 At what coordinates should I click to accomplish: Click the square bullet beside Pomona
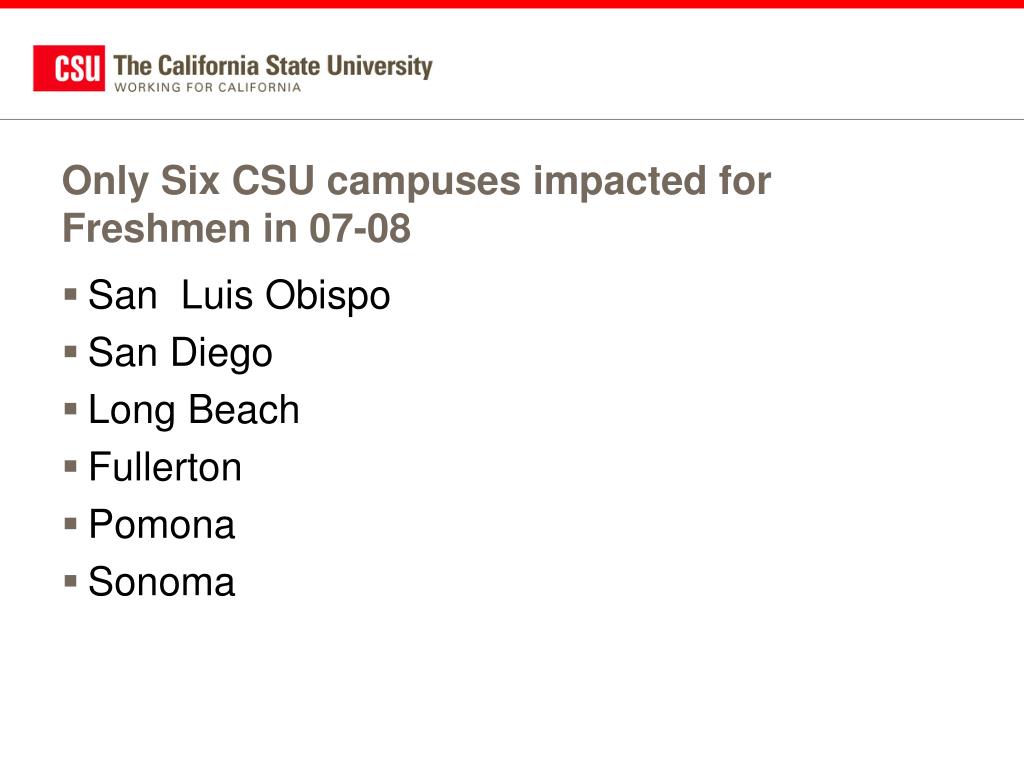point(71,523)
